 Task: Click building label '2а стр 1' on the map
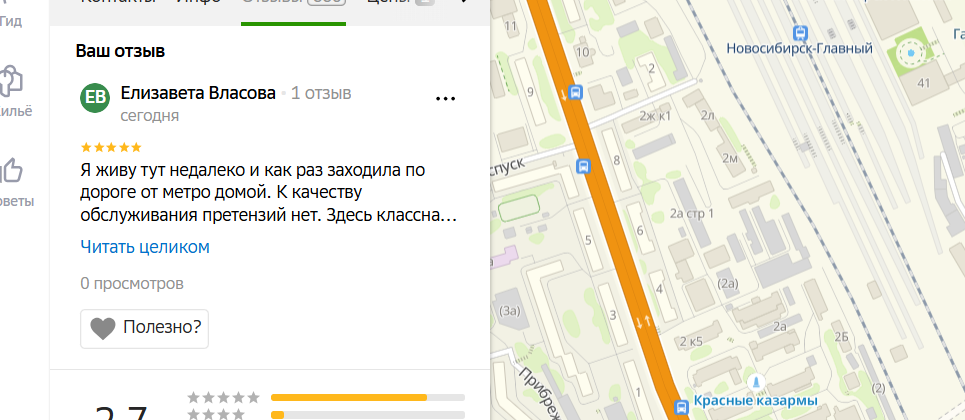point(691,214)
